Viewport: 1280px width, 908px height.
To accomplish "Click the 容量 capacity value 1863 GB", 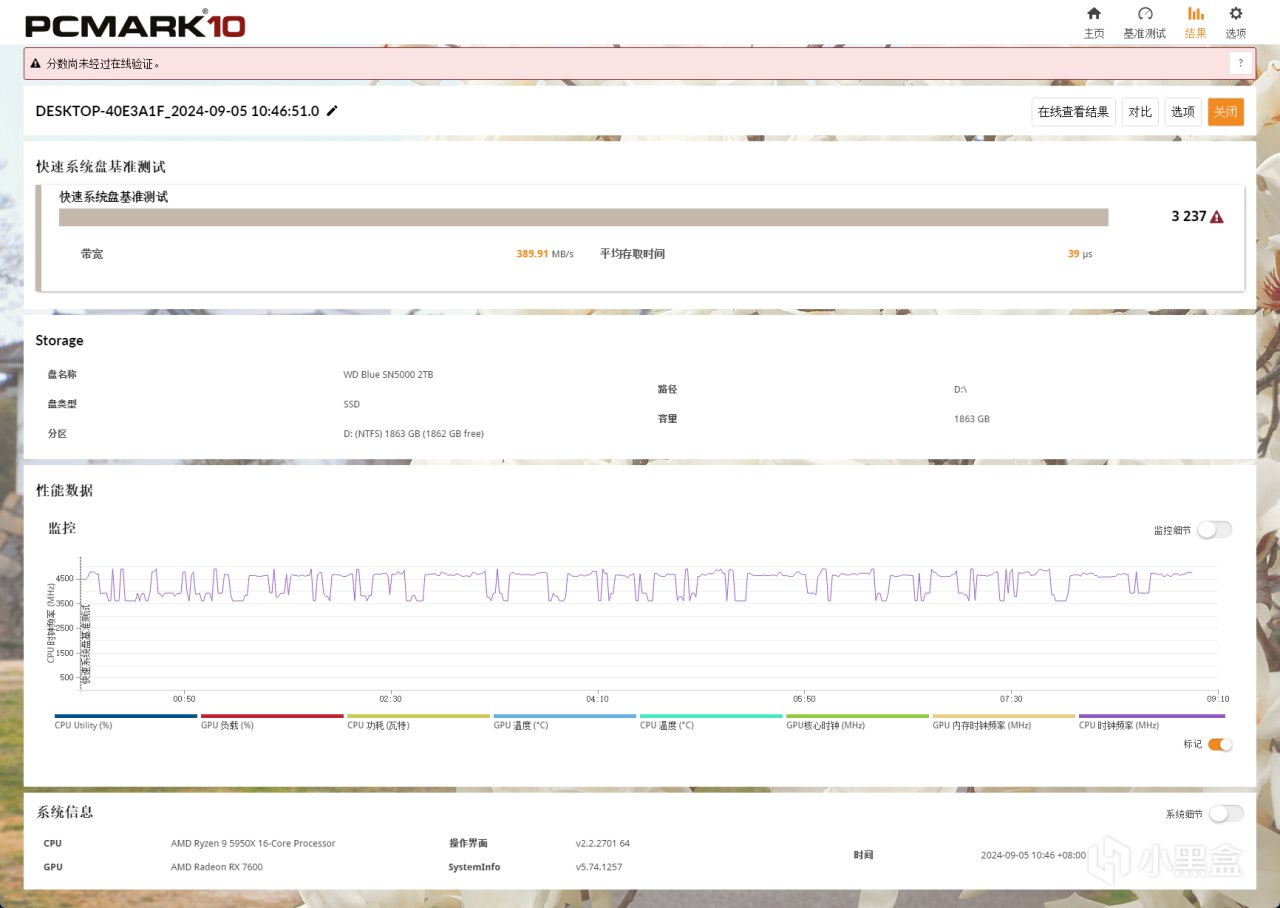I will click(972, 419).
